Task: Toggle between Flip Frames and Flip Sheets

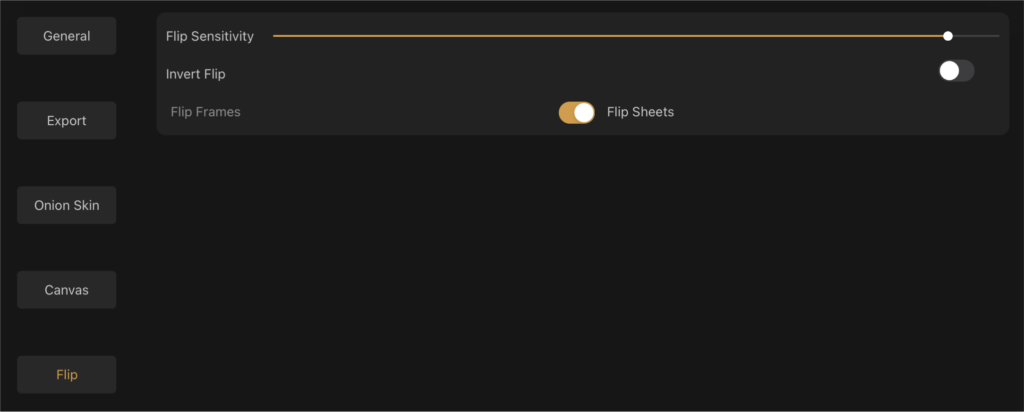Action: (x=577, y=112)
